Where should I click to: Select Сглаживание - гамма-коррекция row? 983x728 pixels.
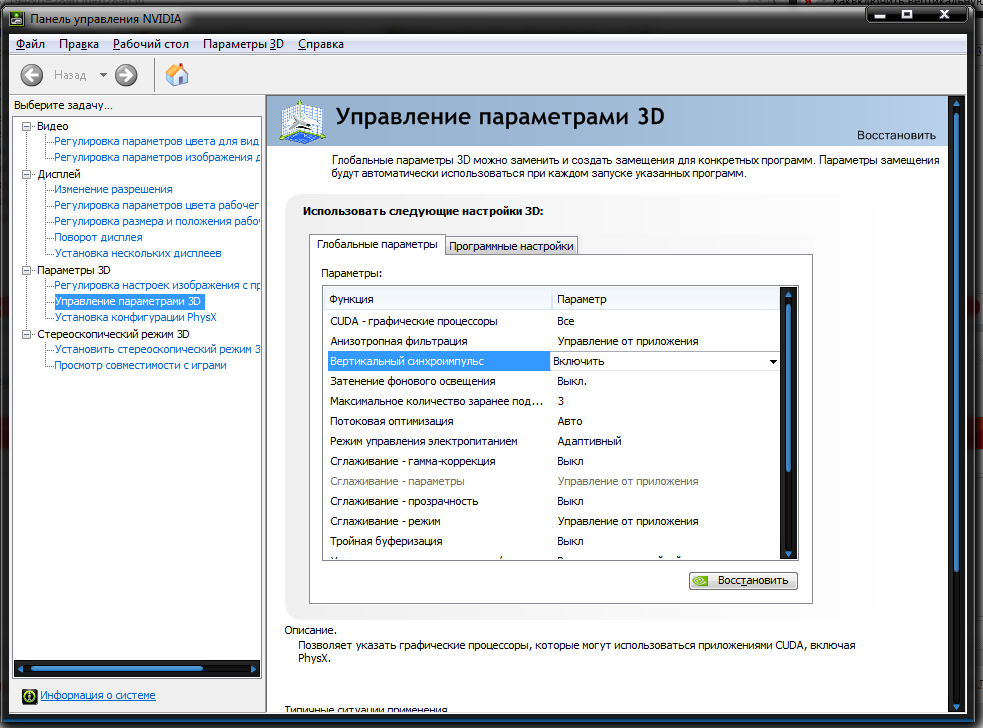(552, 462)
